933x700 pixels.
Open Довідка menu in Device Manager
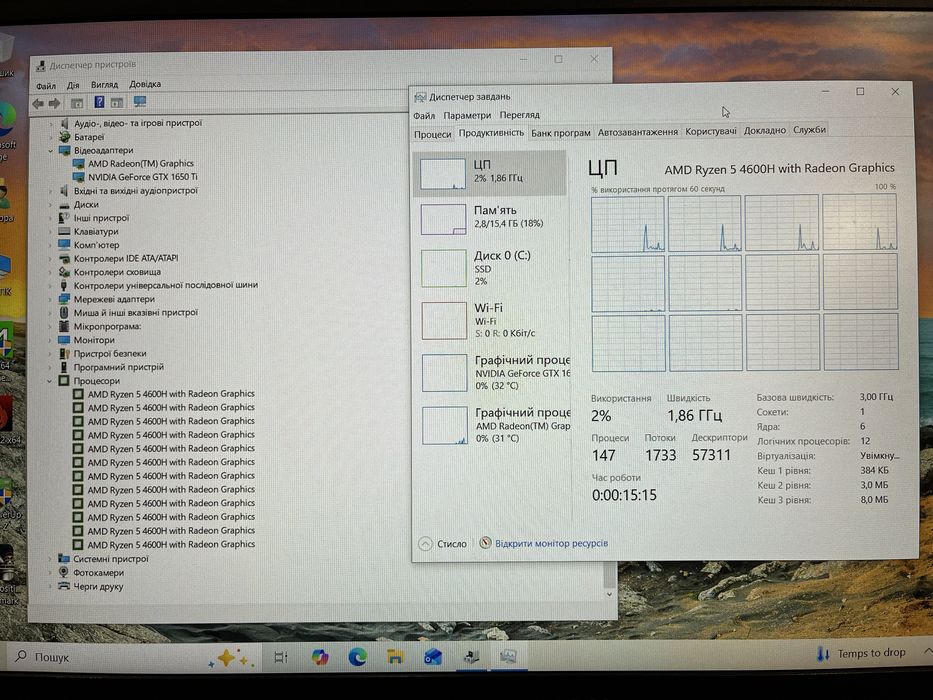pyautogui.click(x=145, y=84)
